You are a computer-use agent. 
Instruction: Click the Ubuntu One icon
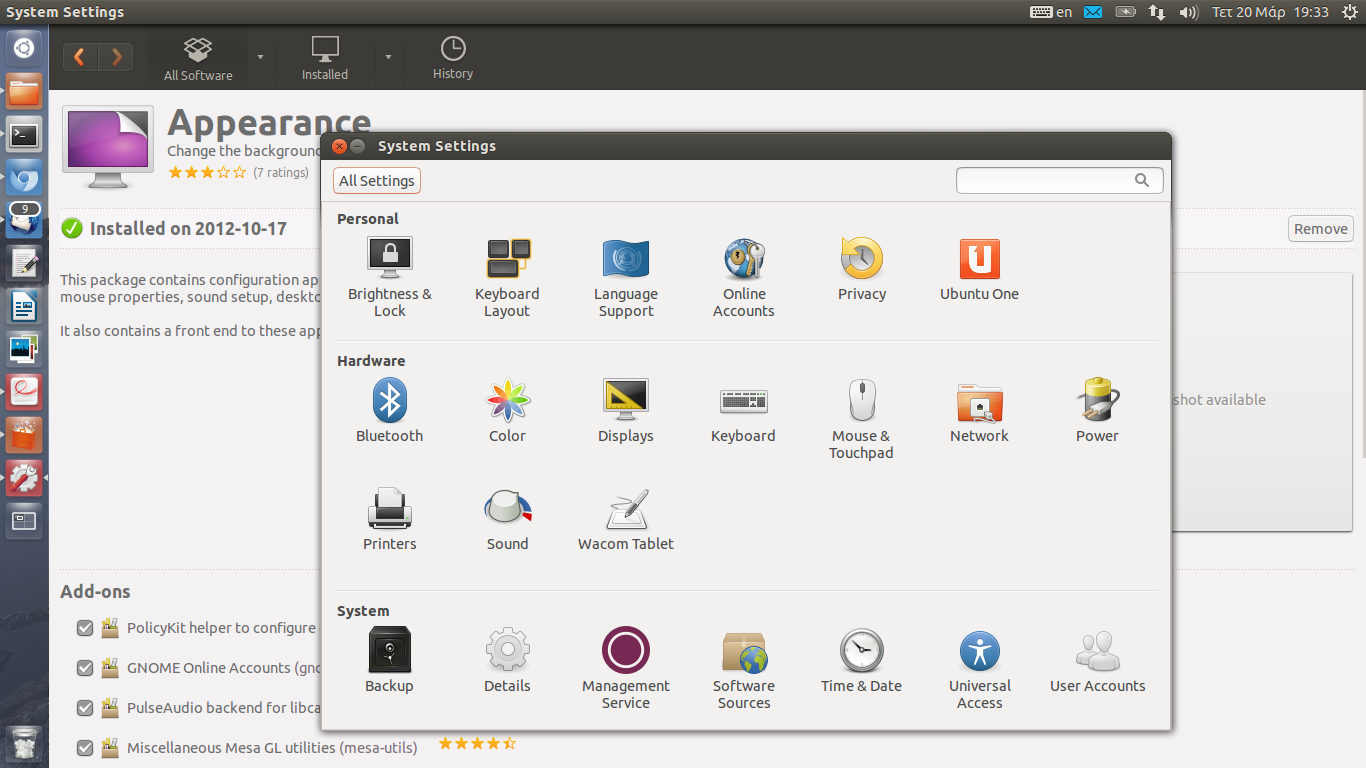pos(979,259)
